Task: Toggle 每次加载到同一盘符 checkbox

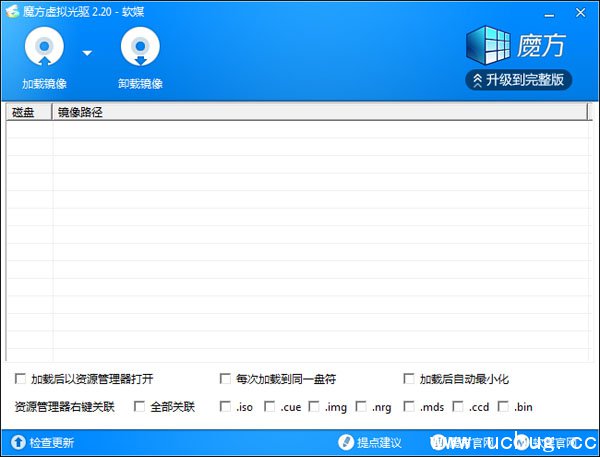Action: [225, 379]
